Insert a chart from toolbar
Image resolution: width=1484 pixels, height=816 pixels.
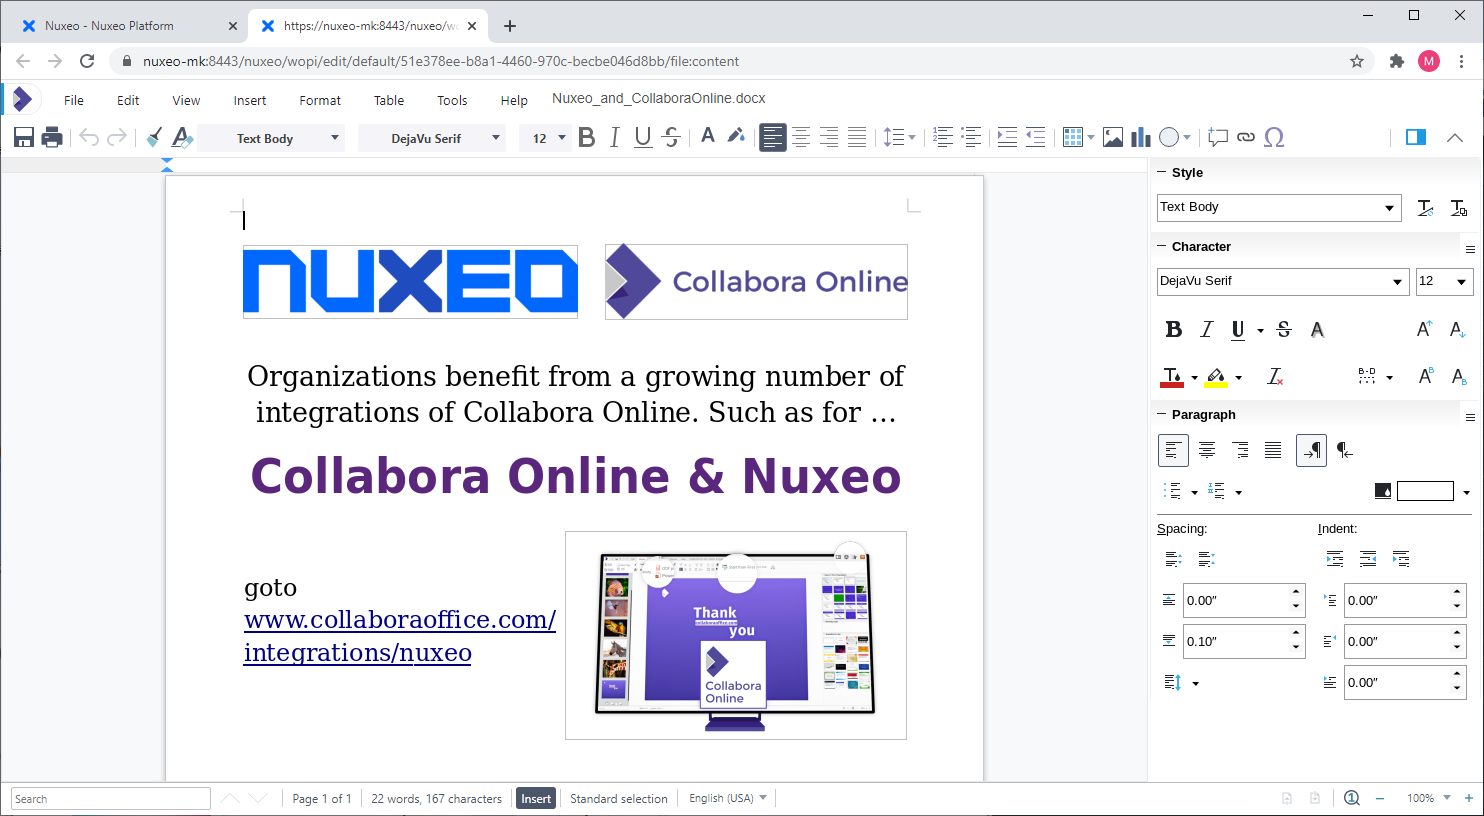(x=1141, y=138)
